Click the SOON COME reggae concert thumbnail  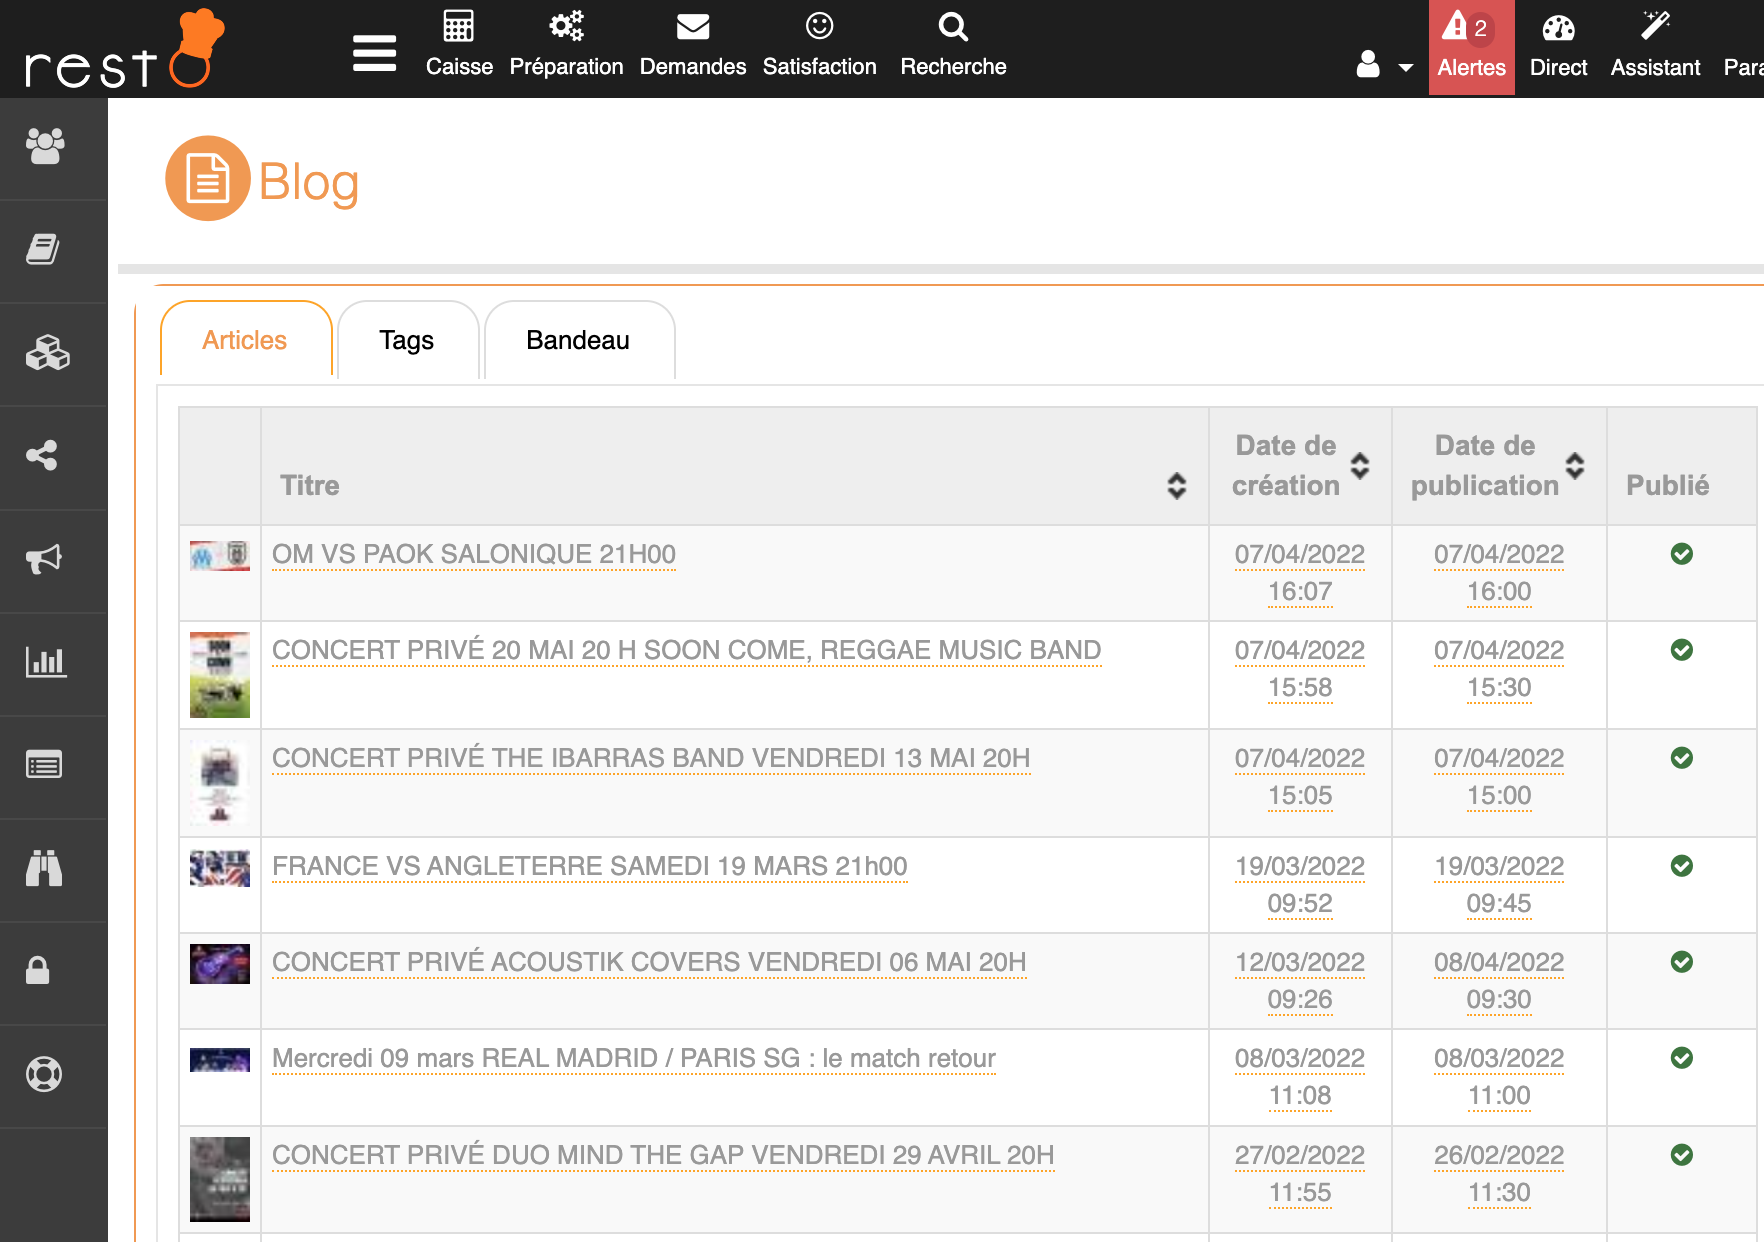[x=220, y=674]
